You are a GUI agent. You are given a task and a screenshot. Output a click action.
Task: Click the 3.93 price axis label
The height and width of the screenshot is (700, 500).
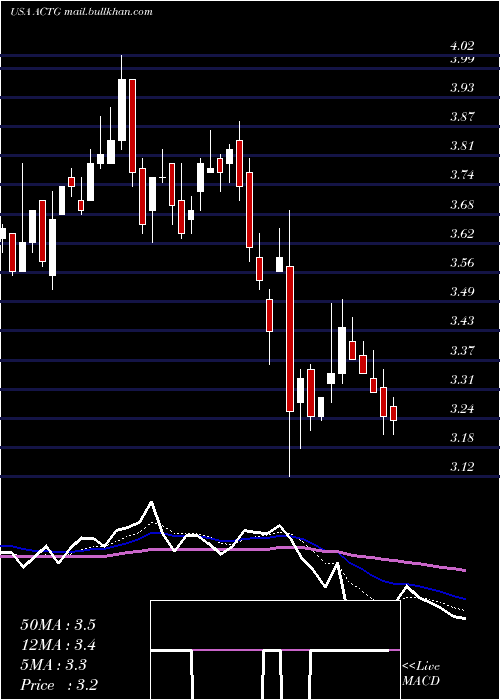point(462,88)
